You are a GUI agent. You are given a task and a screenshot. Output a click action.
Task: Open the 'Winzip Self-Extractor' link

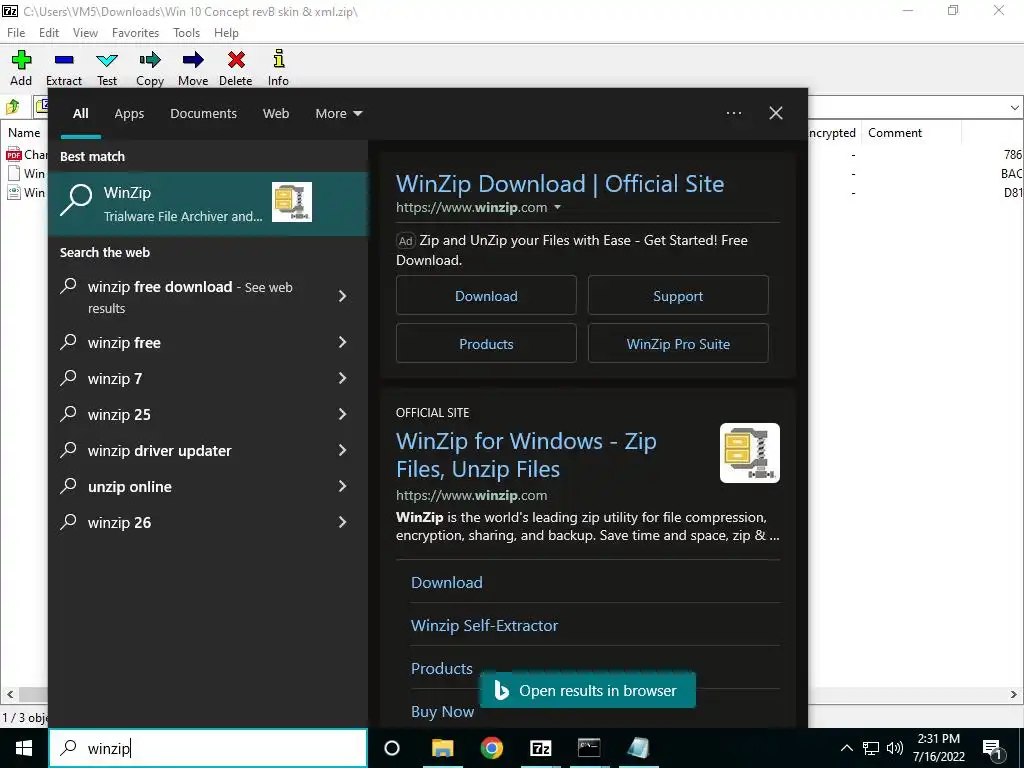[485, 626]
